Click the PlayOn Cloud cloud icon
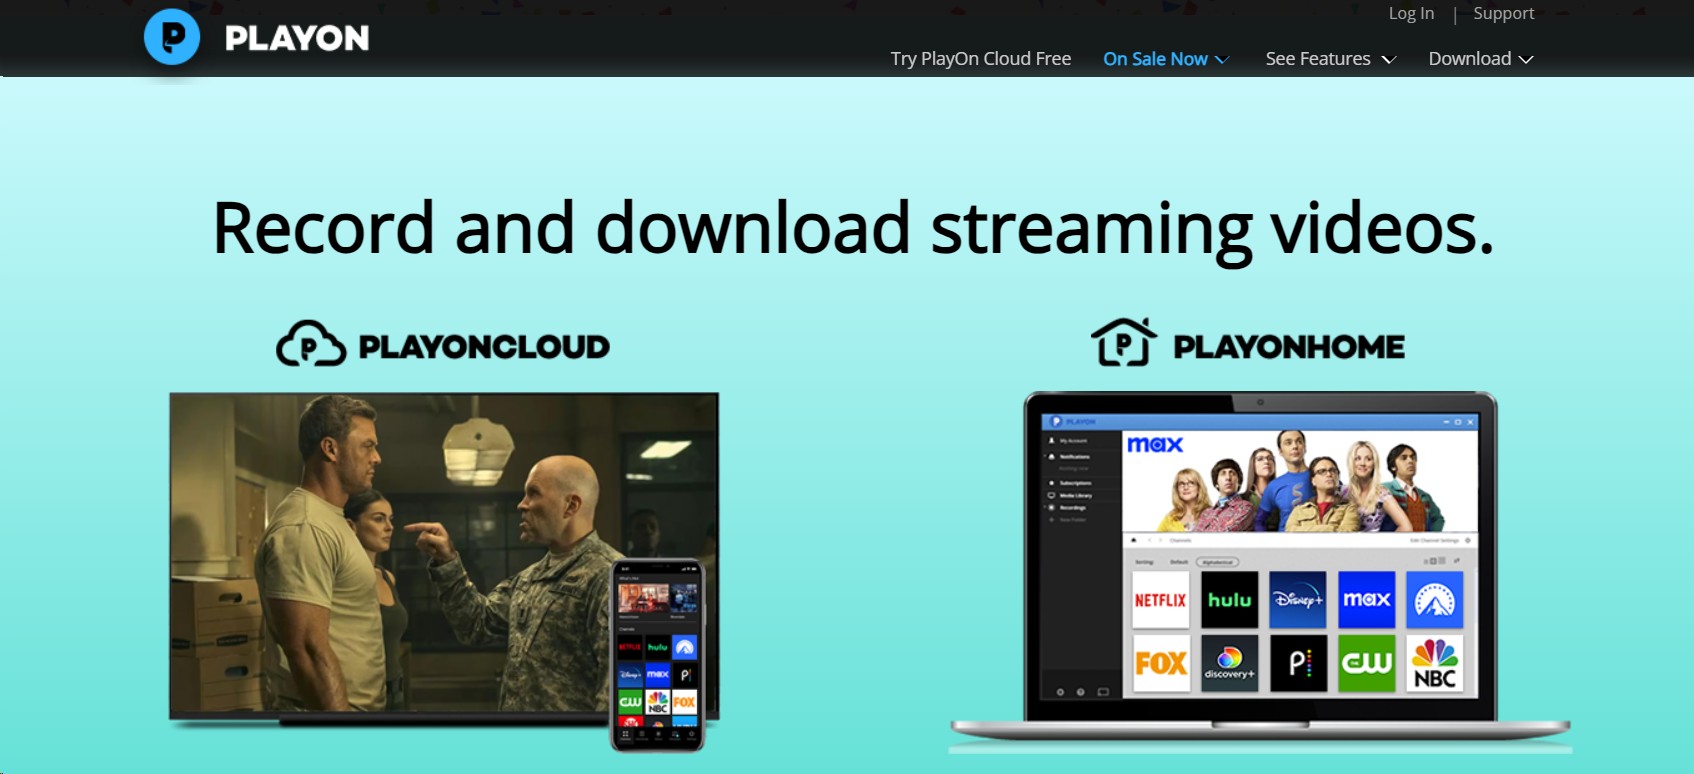The image size is (1694, 774). 311,344
